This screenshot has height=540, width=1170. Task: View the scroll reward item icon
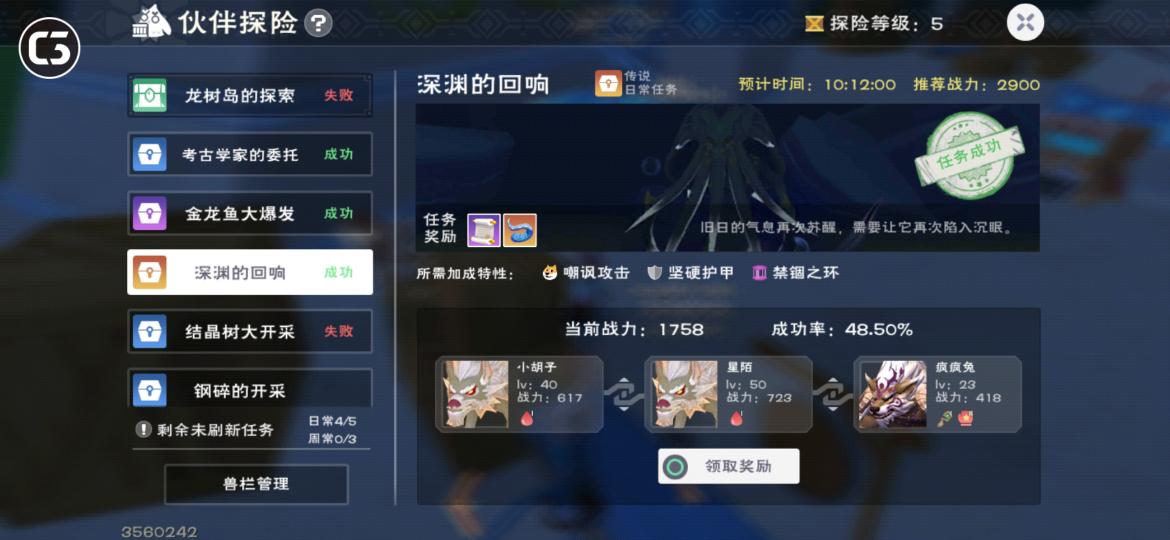point(484,230)
